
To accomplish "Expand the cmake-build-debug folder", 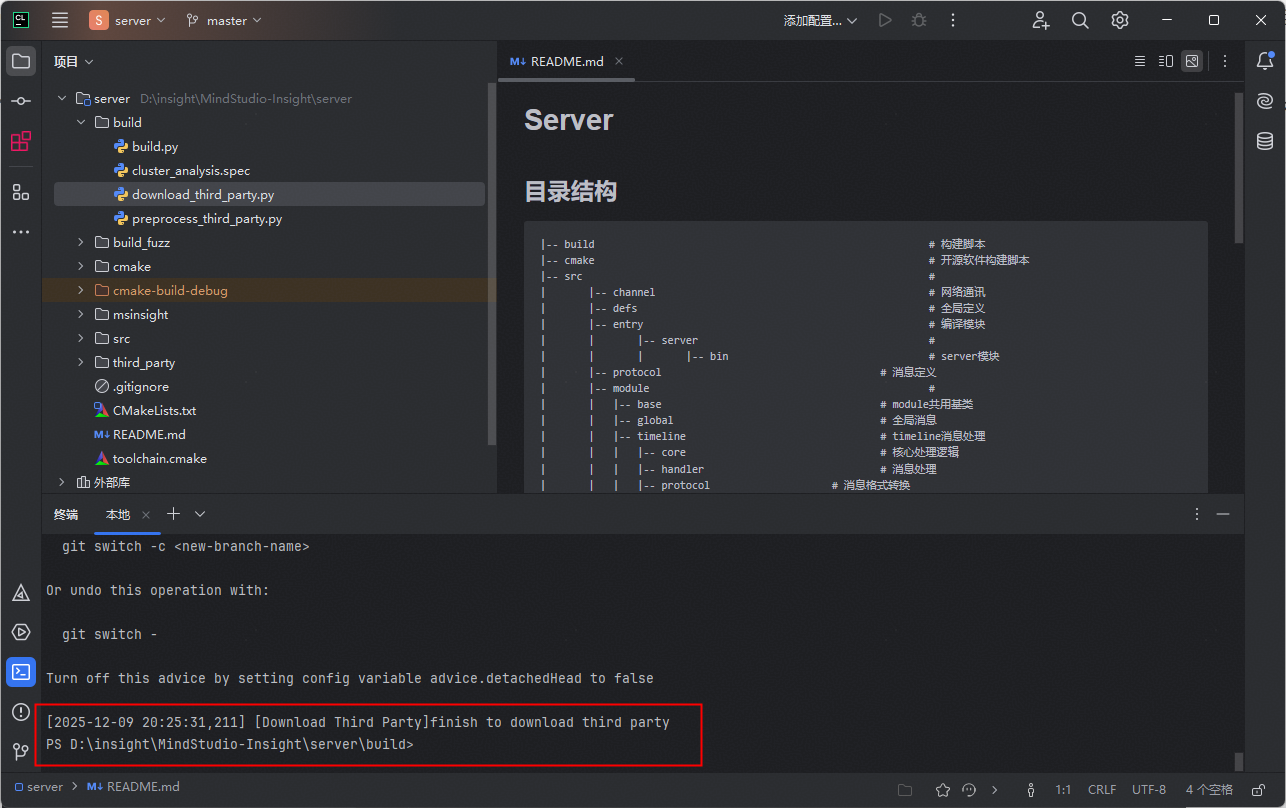I will [x=82, y=290].
